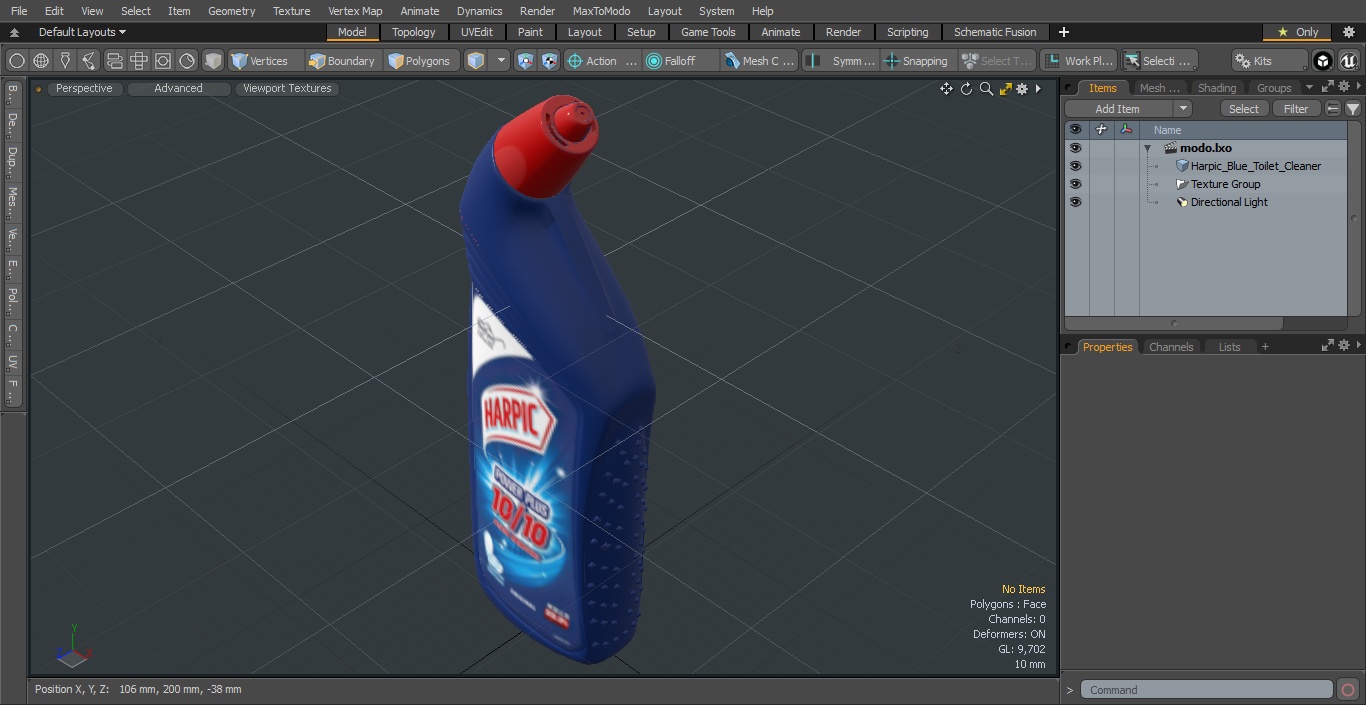Click the Filter button in Items panel
Image resolution: width=1366 pixels, height=705 pixels.
point(1296,109)
